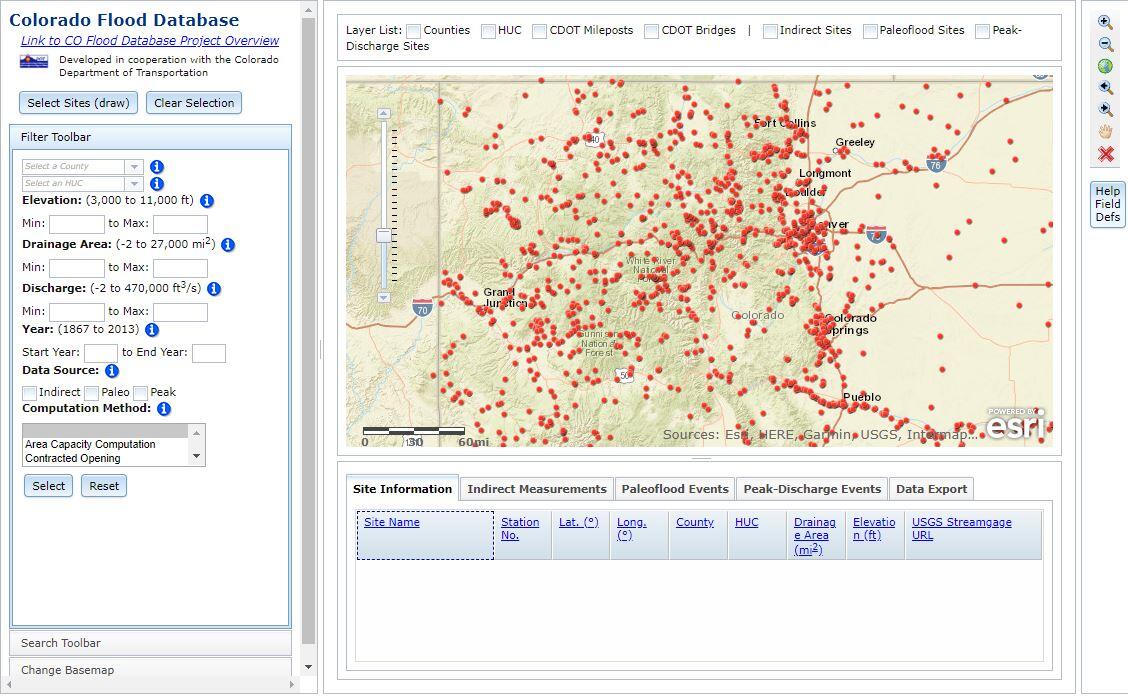Viewport: 1128px width, 698px height.
Task: Show Discharge info icon
Action: (214, 289)
